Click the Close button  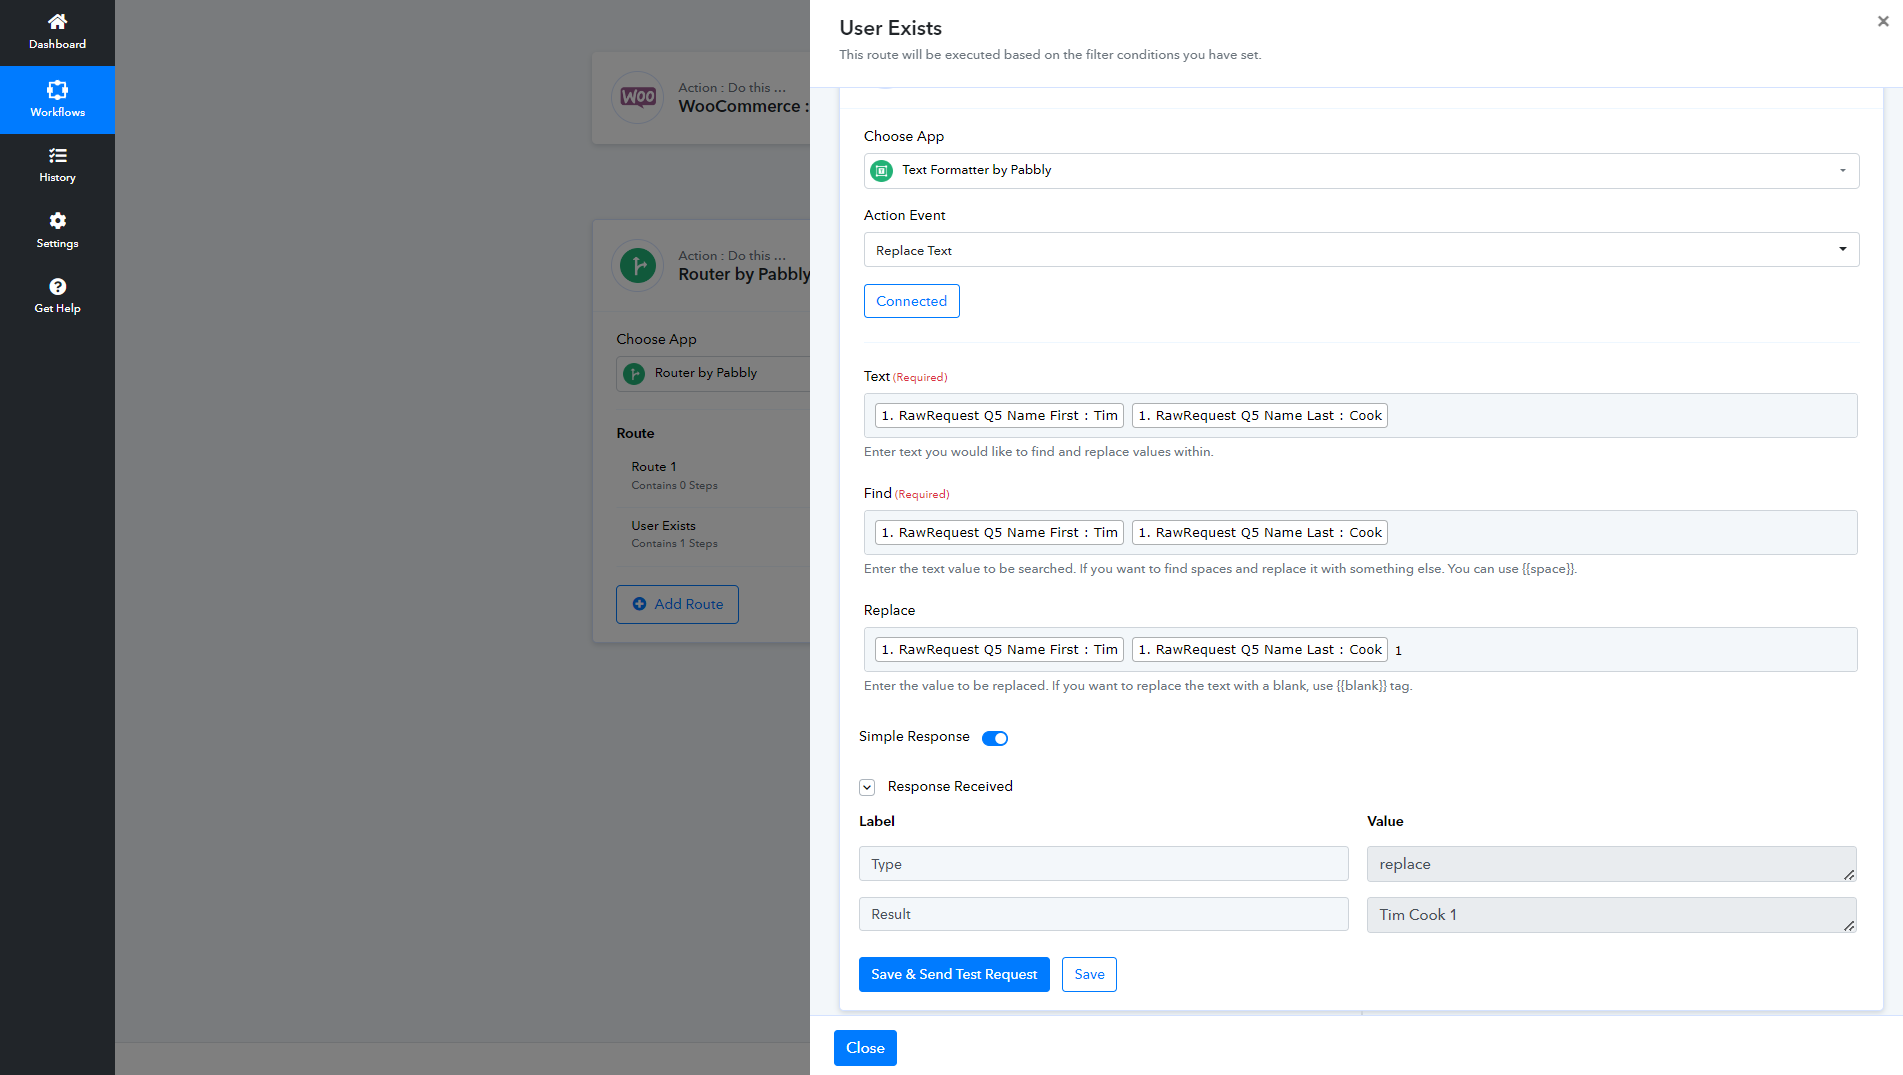coord(865,1048)
